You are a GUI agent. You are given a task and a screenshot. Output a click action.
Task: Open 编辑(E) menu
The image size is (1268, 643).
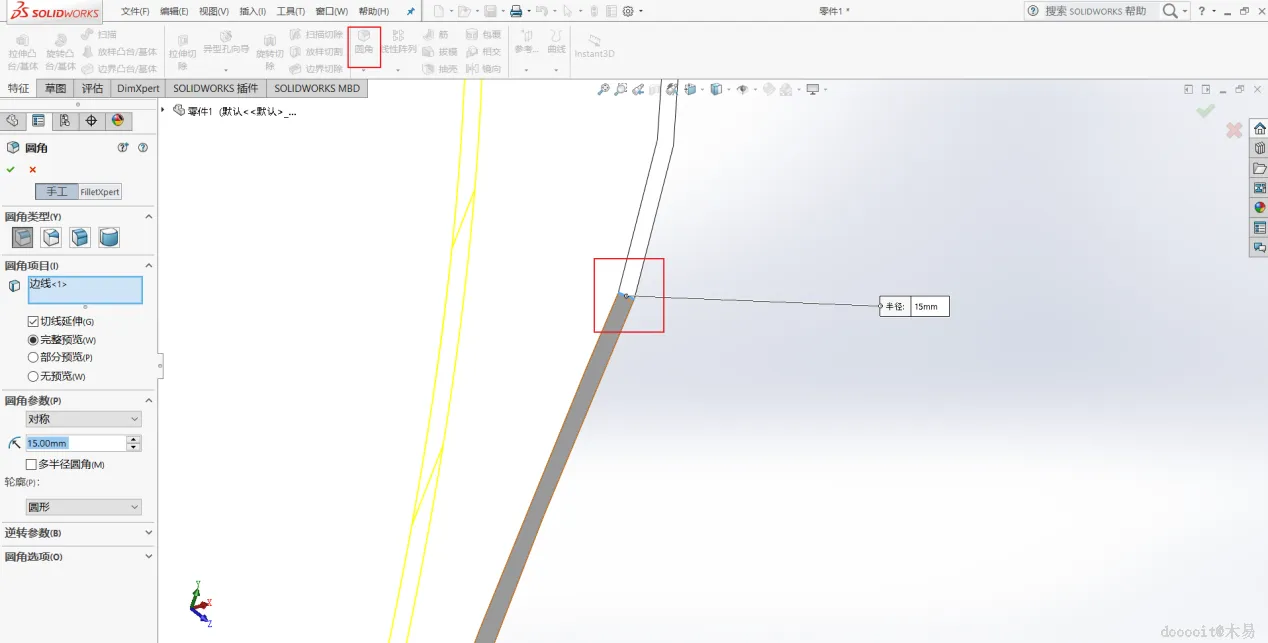click(174, 11)
